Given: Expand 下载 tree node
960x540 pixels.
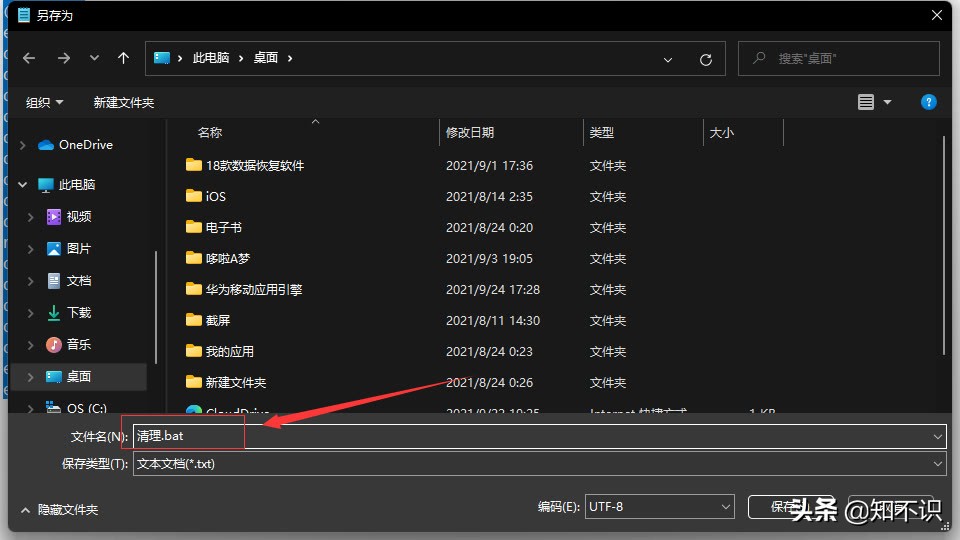Looking at the screenshot, I should pos(31,312).
